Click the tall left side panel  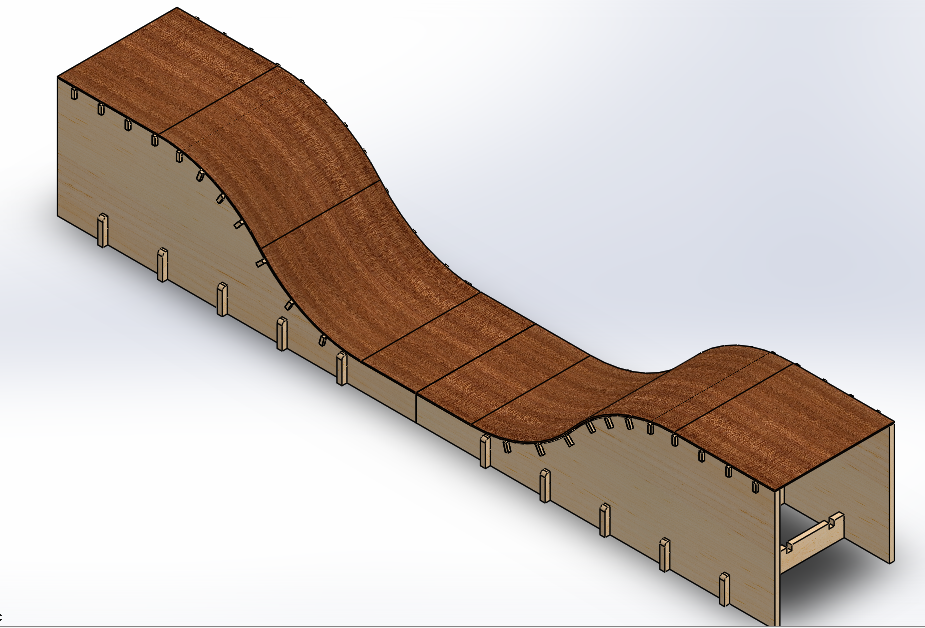[x=200, y=300]
